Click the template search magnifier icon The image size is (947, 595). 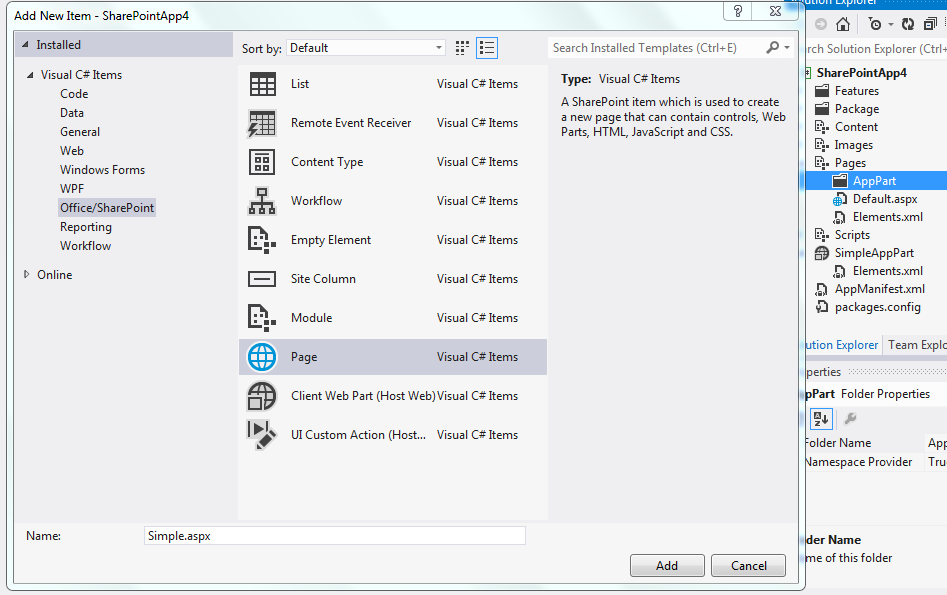pos(772,47)
